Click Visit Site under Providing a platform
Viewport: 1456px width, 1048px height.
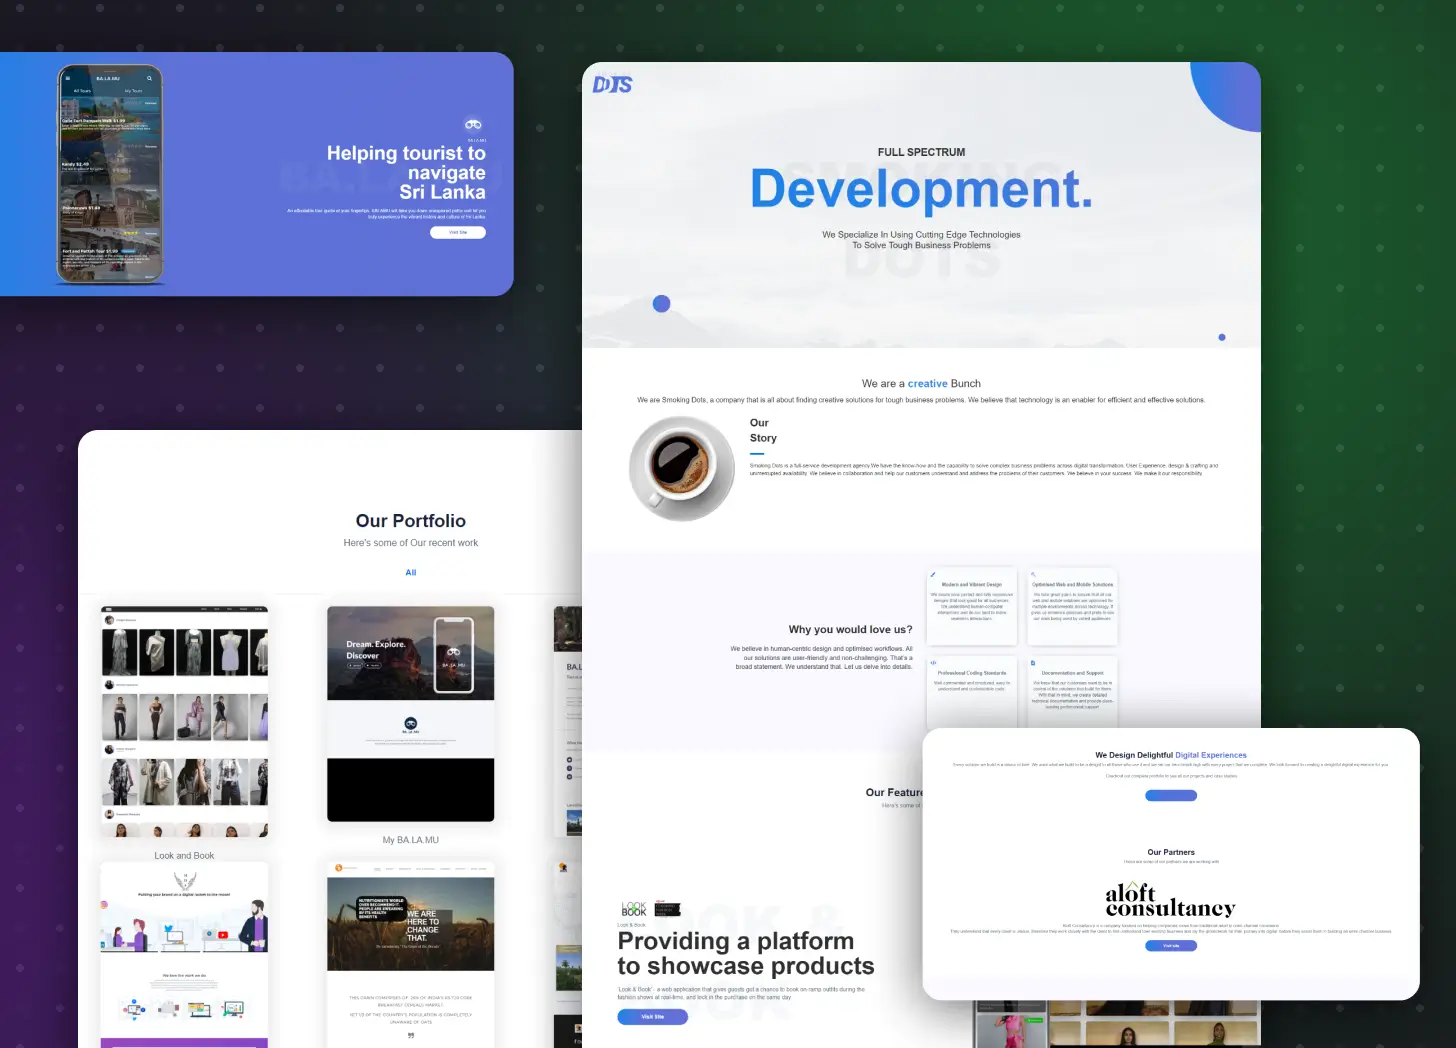coord(652,1017)
